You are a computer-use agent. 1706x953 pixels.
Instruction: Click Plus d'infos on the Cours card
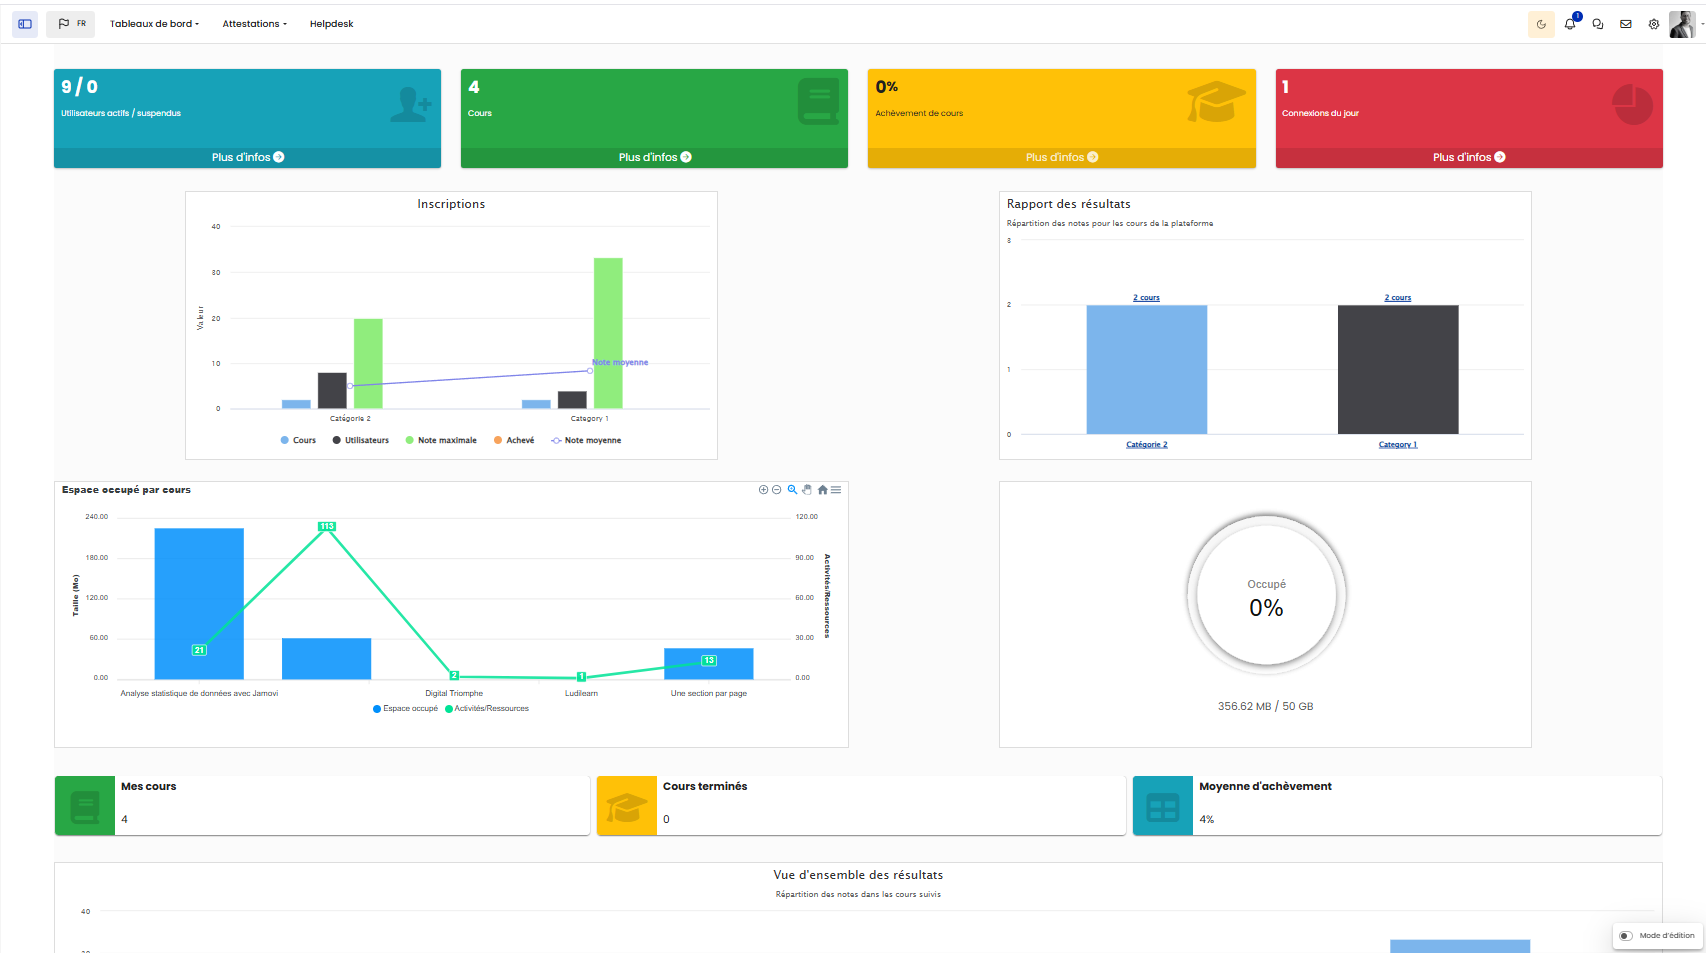(653, 157)
